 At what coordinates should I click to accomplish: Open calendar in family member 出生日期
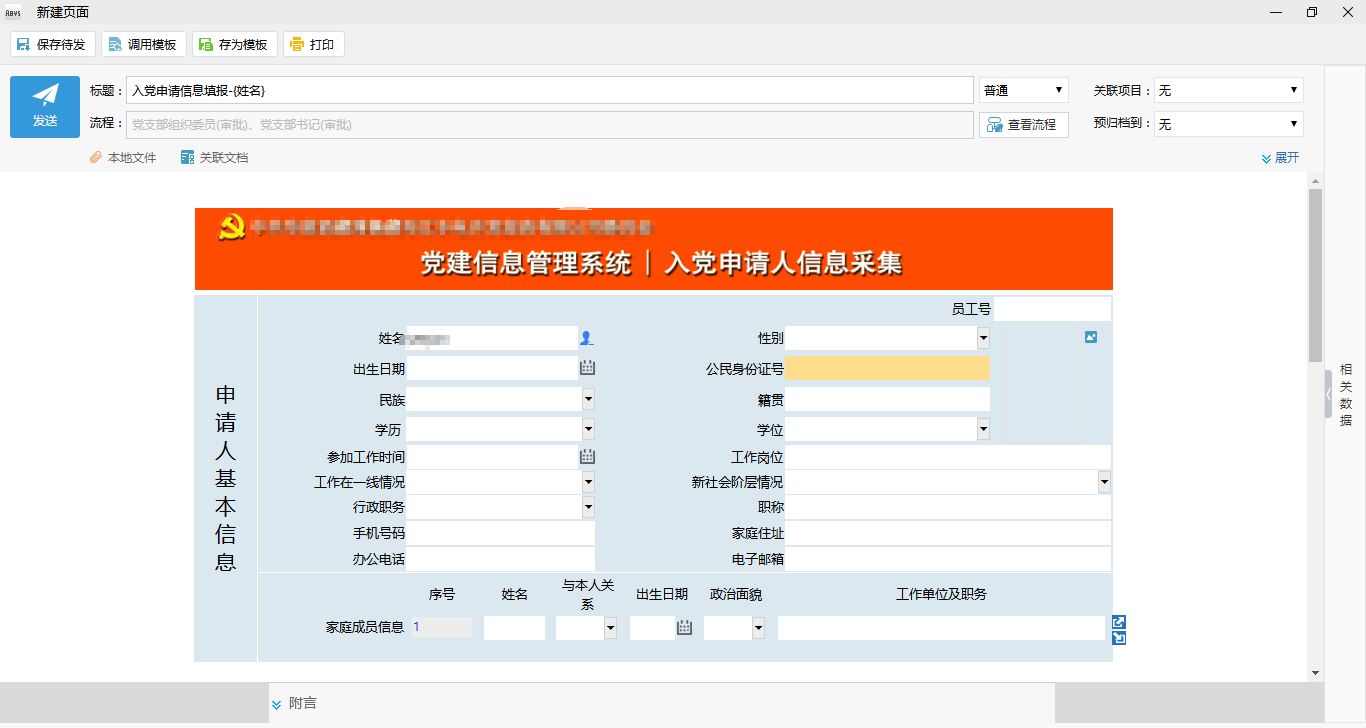click(x=684, y=628)
